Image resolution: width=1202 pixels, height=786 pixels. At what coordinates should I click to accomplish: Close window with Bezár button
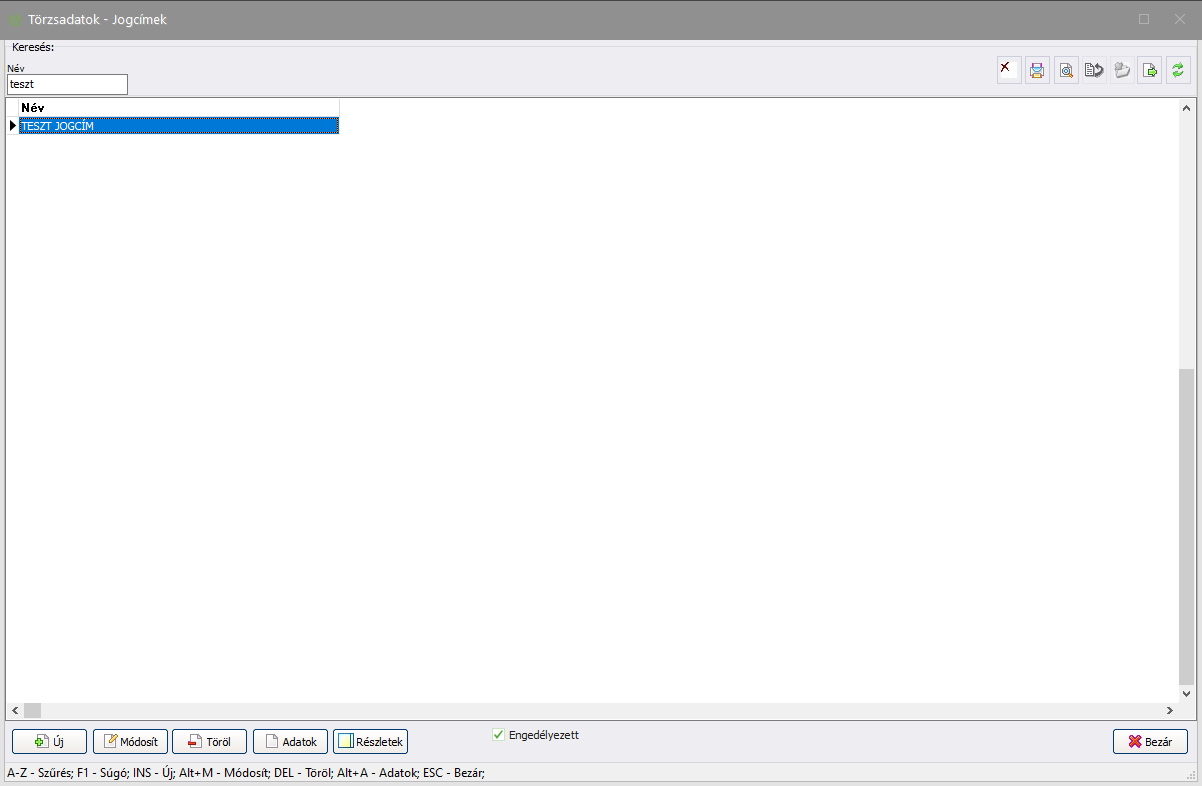1150,742
